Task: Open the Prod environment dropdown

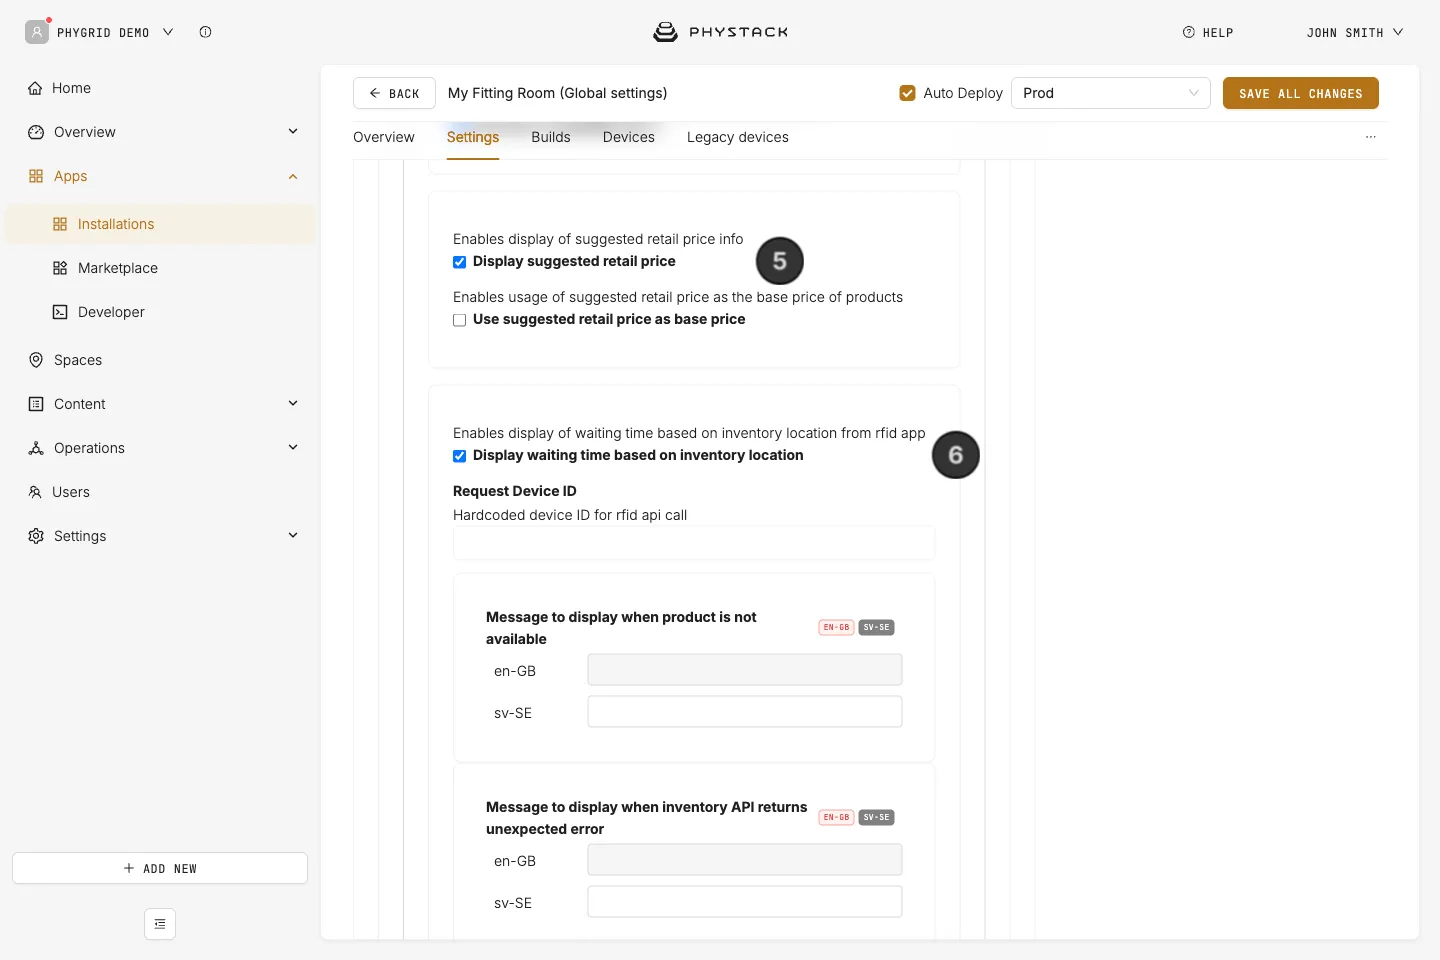Action: 1111,93
